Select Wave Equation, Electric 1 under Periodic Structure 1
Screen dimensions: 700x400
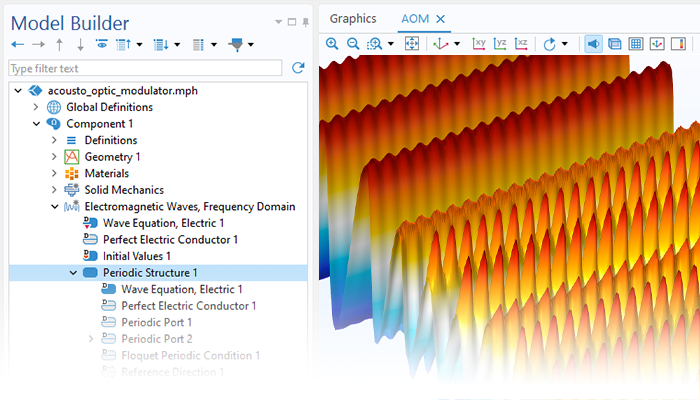(x=182, y=289)
